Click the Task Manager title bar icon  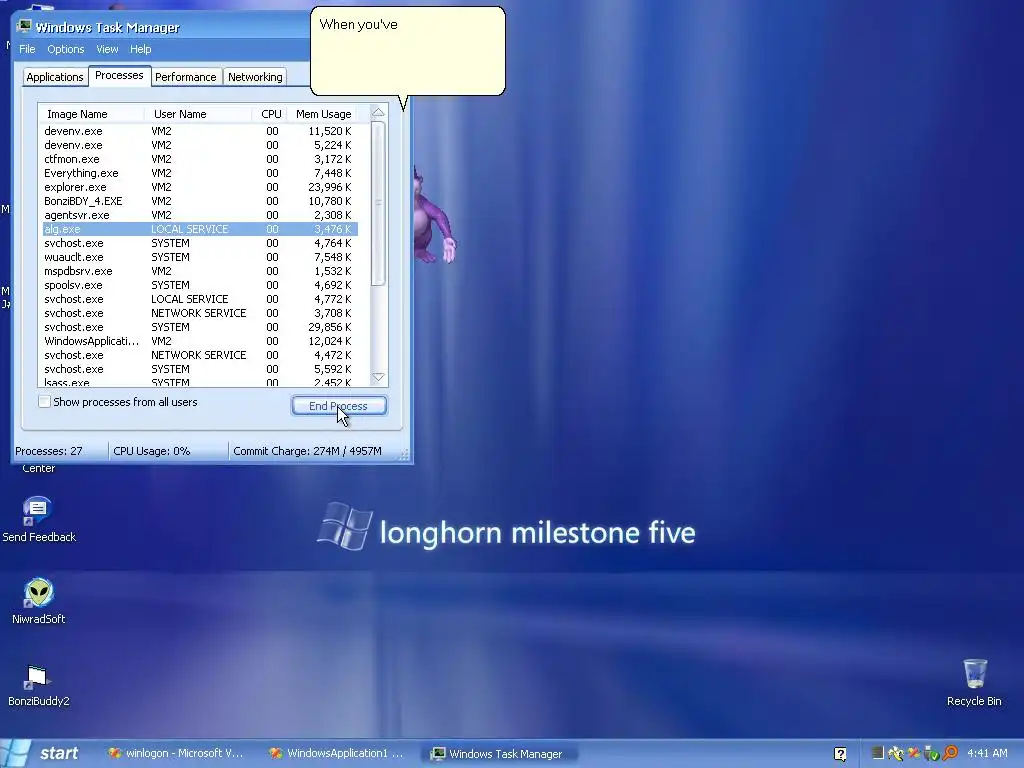[24, 26]
